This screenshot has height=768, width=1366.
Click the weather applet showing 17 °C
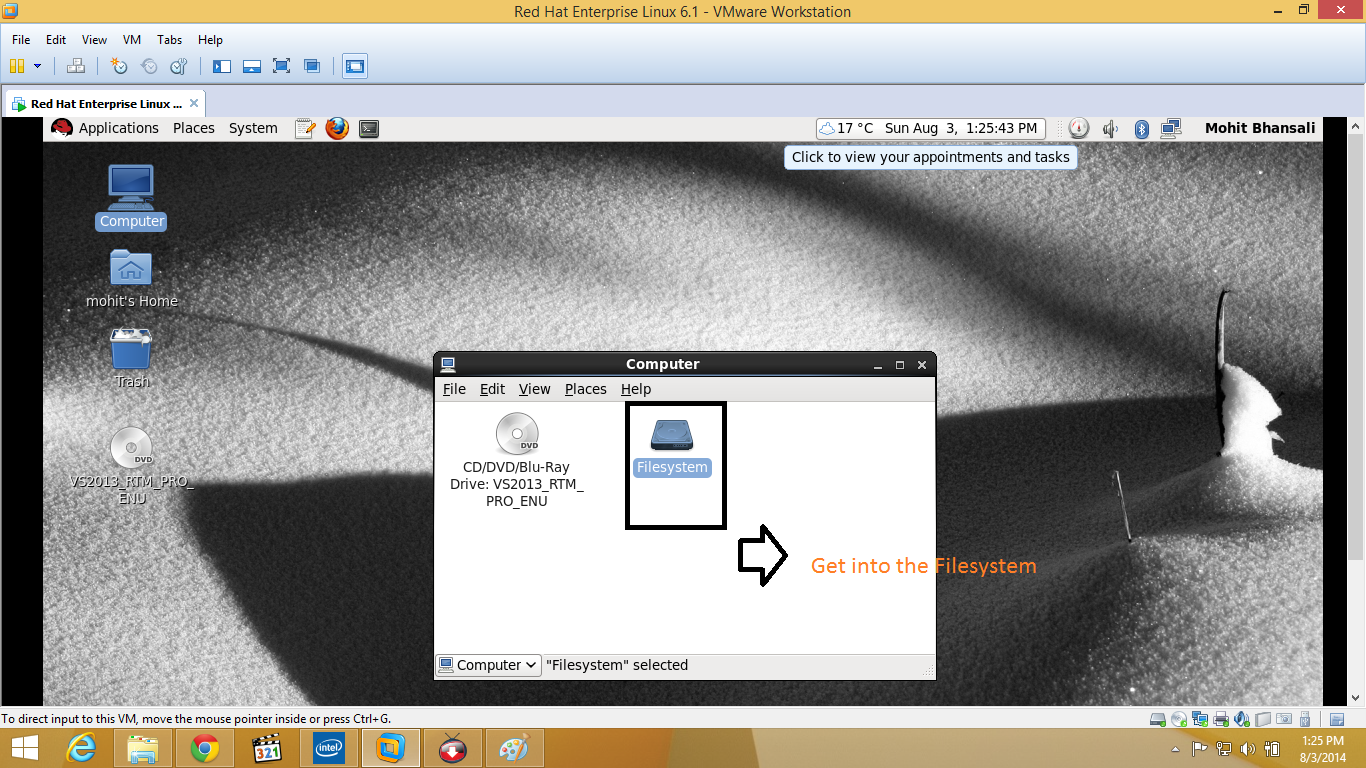(x=846, y=128)
